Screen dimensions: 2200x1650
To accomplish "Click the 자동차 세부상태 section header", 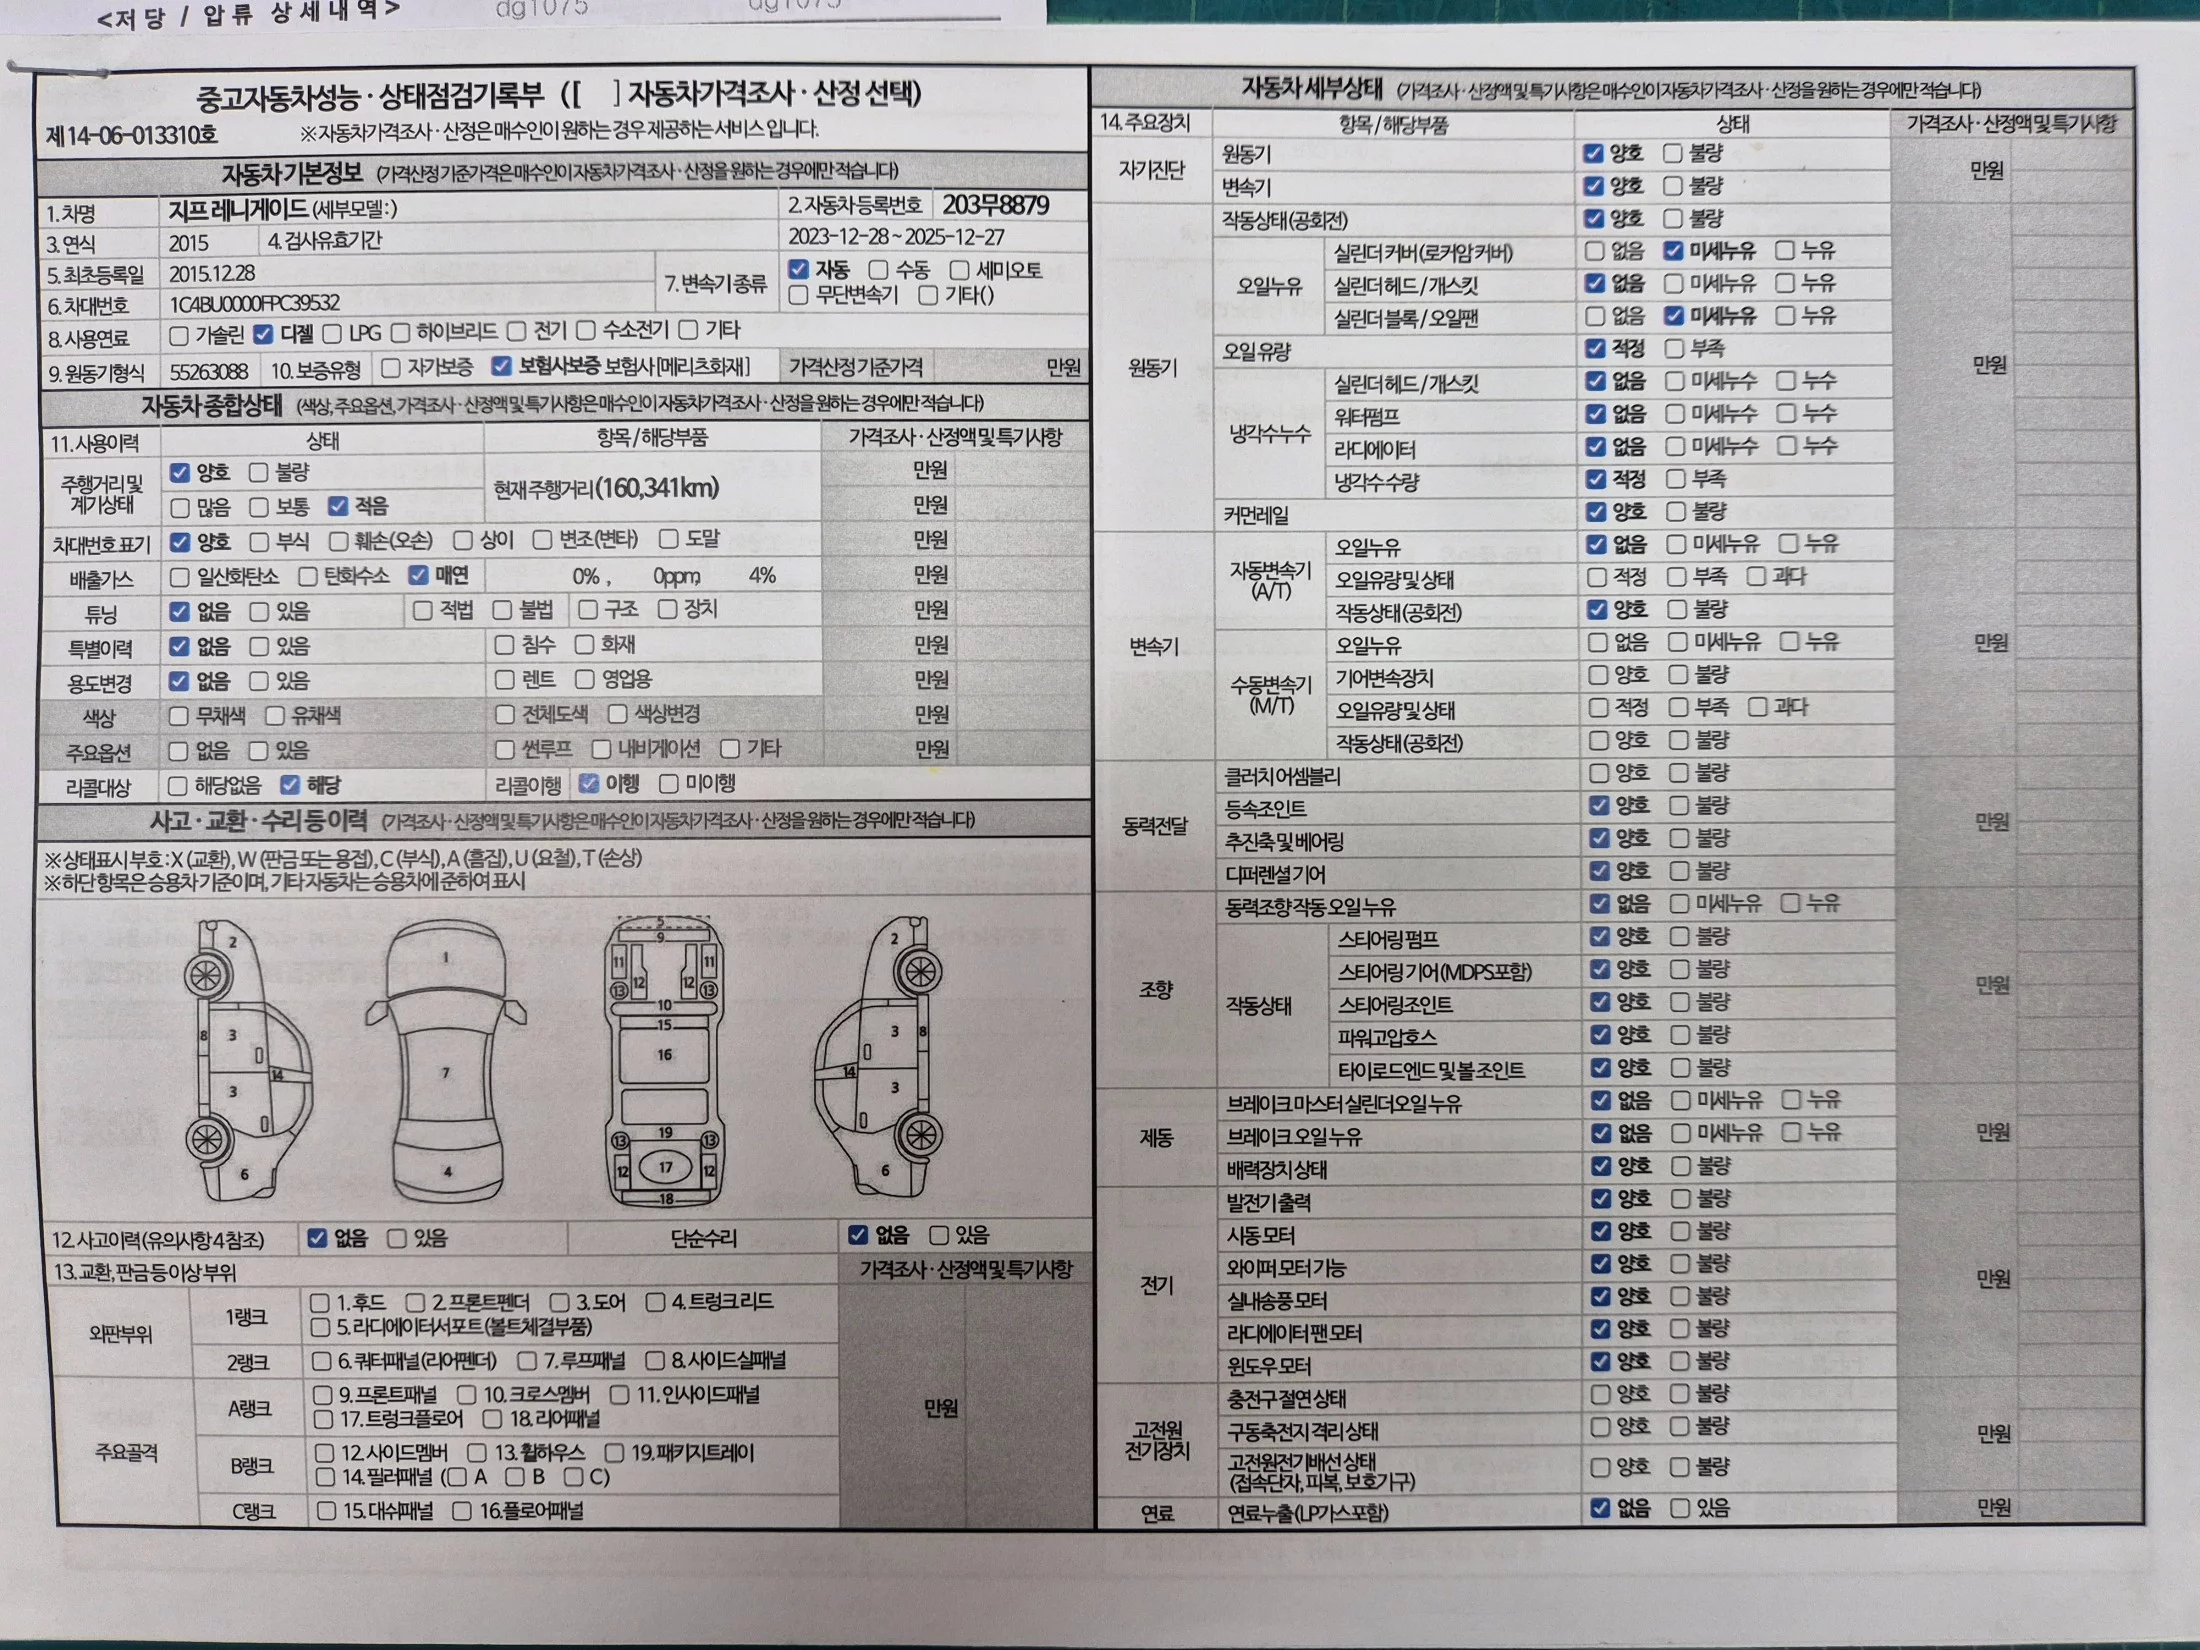I will pos(1311,88).
